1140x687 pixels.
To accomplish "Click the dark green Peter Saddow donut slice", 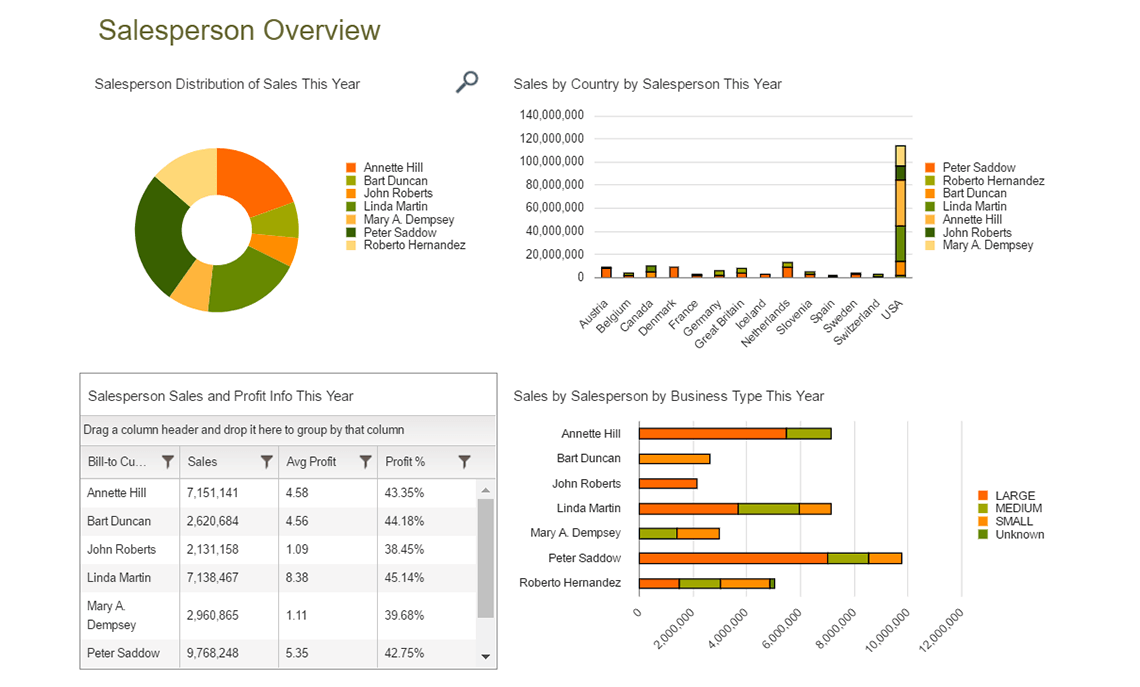I will tap(160, 236).
